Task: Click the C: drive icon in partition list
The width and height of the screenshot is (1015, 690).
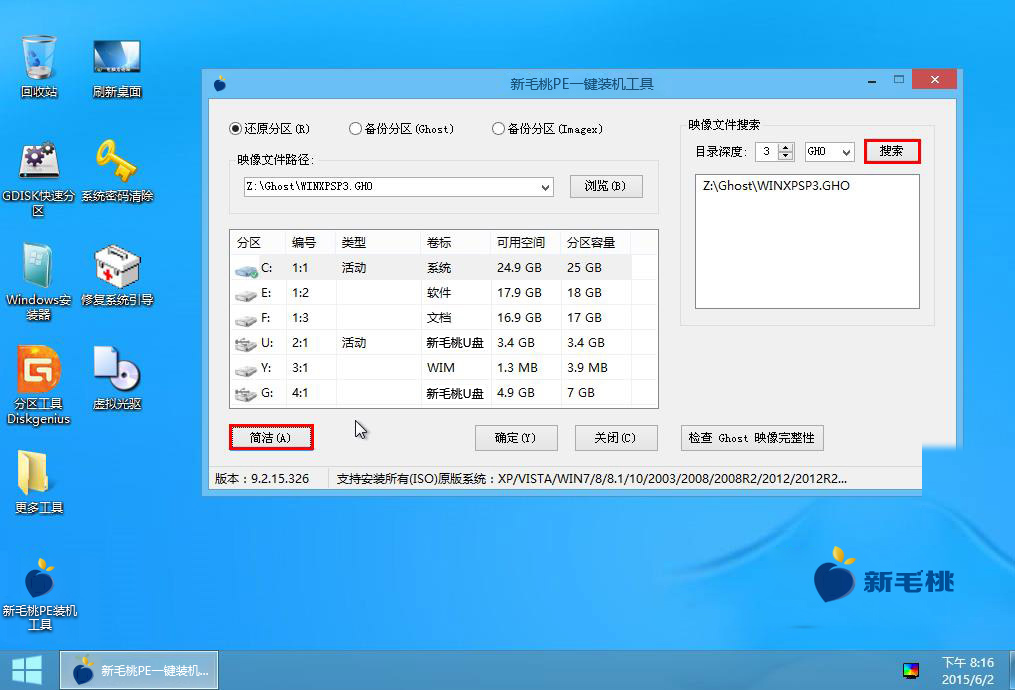Action: coord(246,269)
